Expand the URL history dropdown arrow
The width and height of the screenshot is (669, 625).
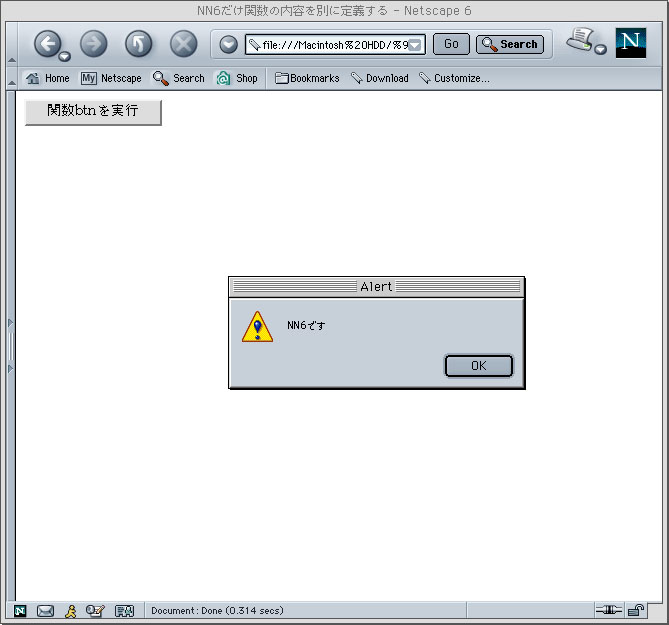pyautogui.click(x=415, y=45)
